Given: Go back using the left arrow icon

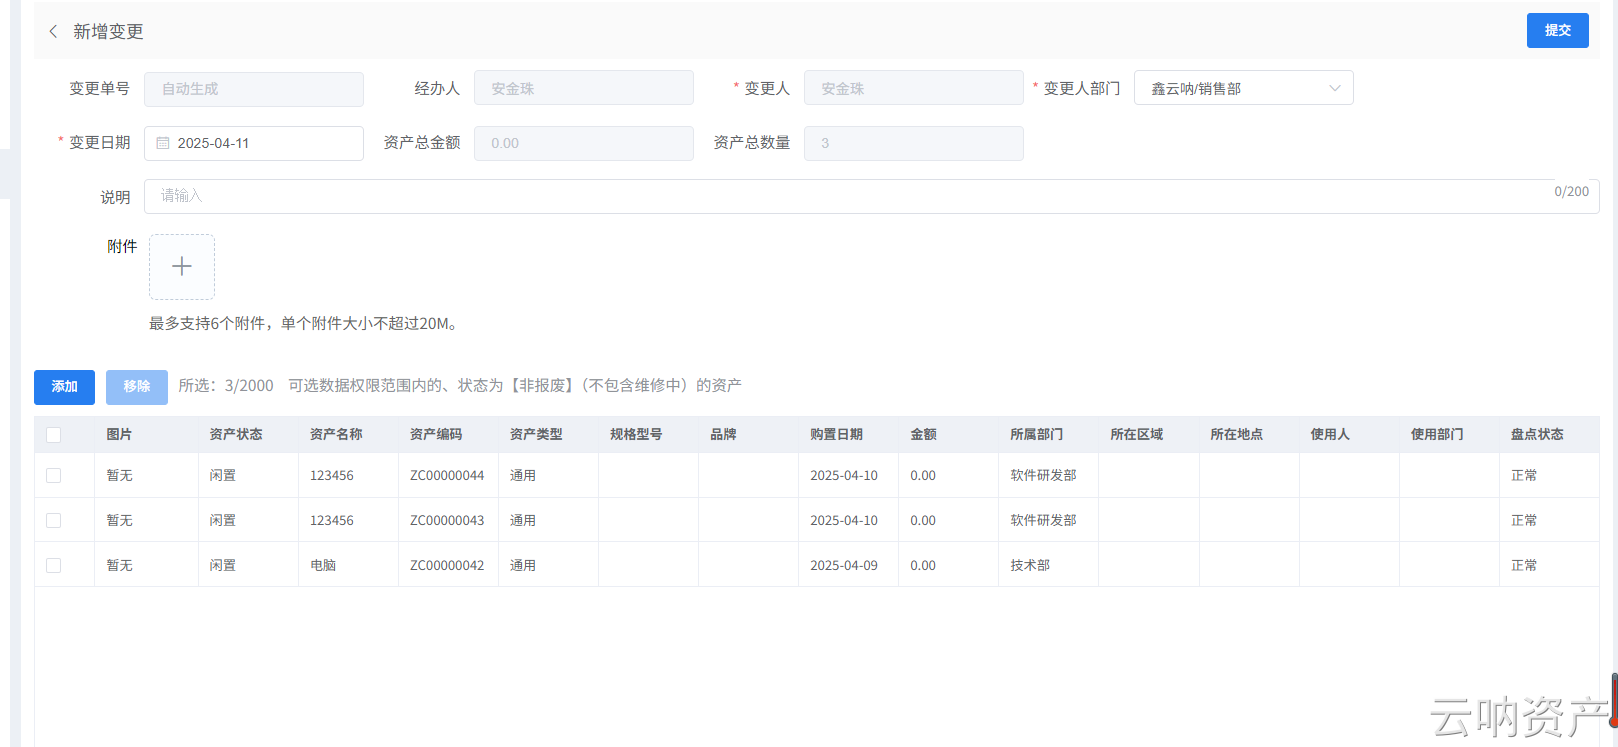Looking at the screenshot, I should (53, 32).
